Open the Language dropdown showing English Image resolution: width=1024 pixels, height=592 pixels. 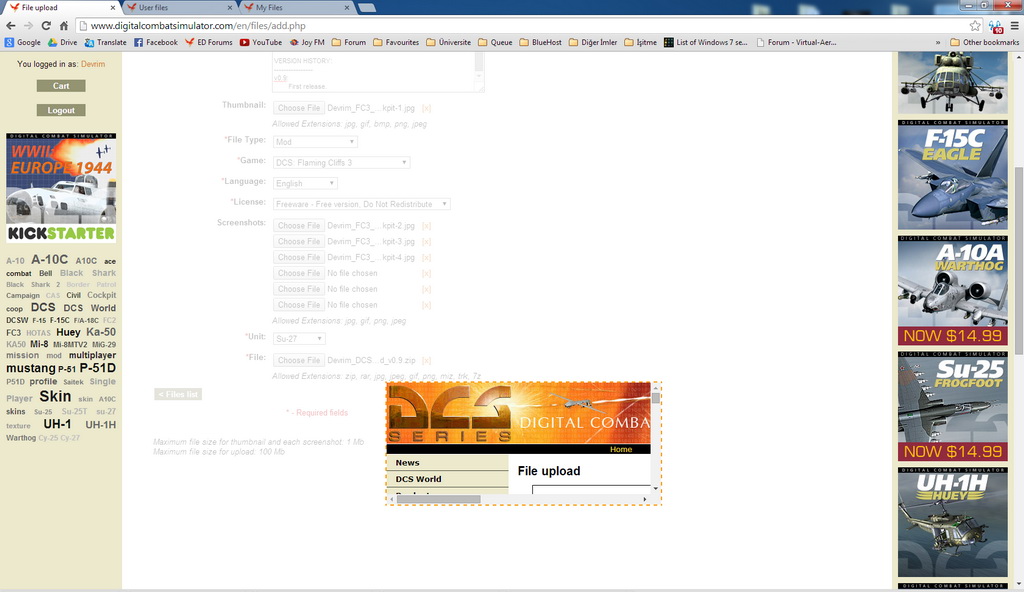tap(305, 184)
